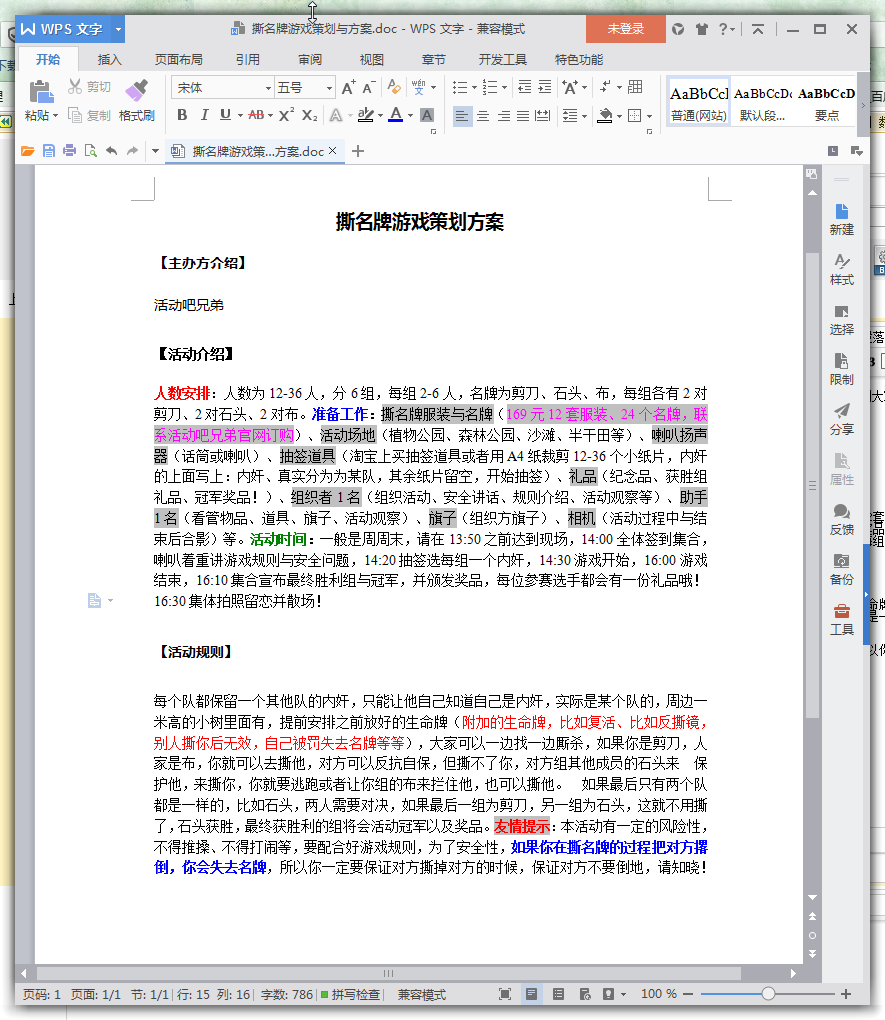Expand the borders dropdown arrow
885x1020 pixels.
tap(649, 116)
